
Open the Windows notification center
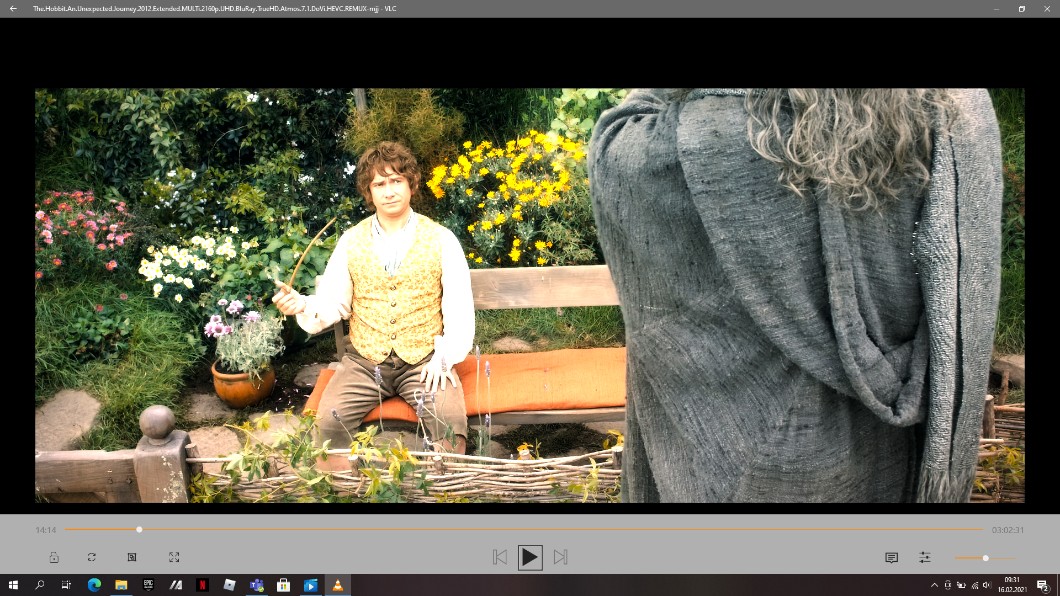pyautogui.click(x=1042, y=585)
